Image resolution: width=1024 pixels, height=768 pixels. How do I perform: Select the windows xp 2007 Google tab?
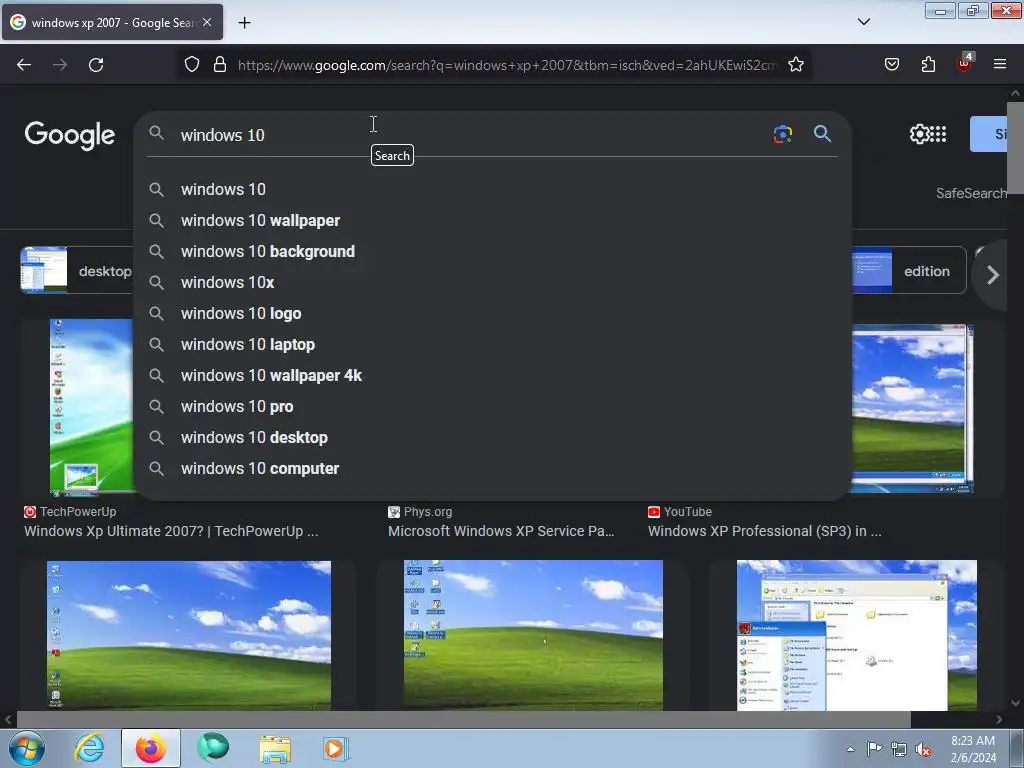click(x=112, y=22)
